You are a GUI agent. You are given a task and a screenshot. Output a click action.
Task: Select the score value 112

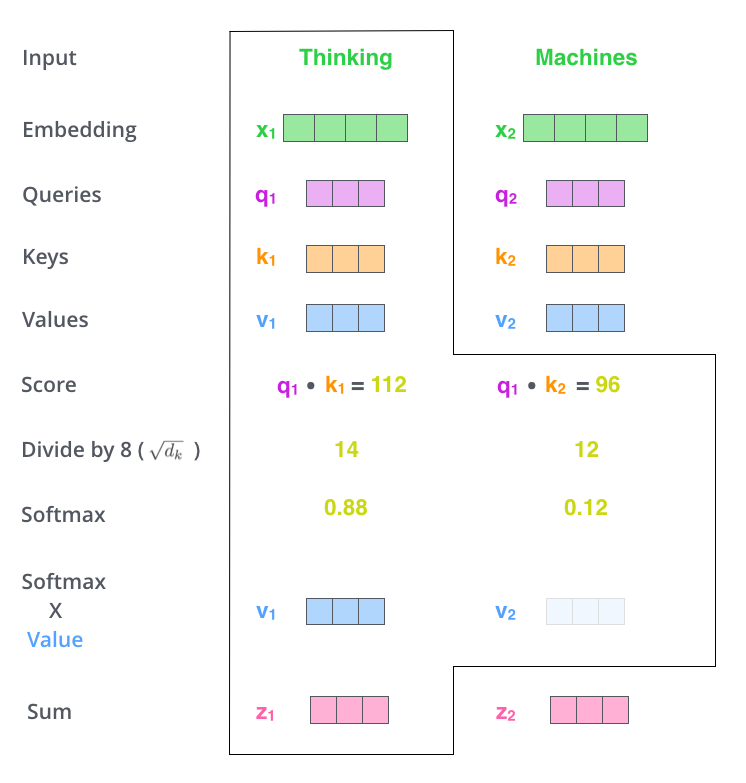387,385
